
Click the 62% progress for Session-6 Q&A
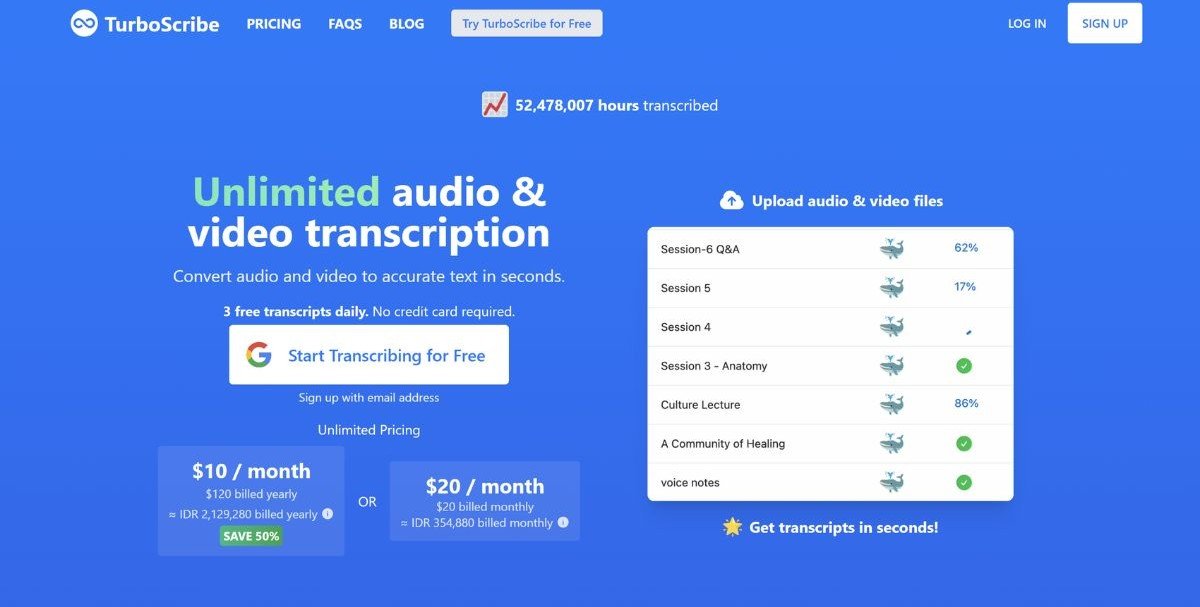[966, 247]
